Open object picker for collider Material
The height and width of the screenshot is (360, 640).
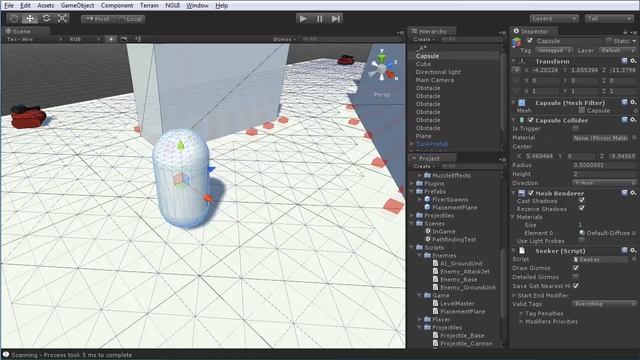(x=634, y=138)
